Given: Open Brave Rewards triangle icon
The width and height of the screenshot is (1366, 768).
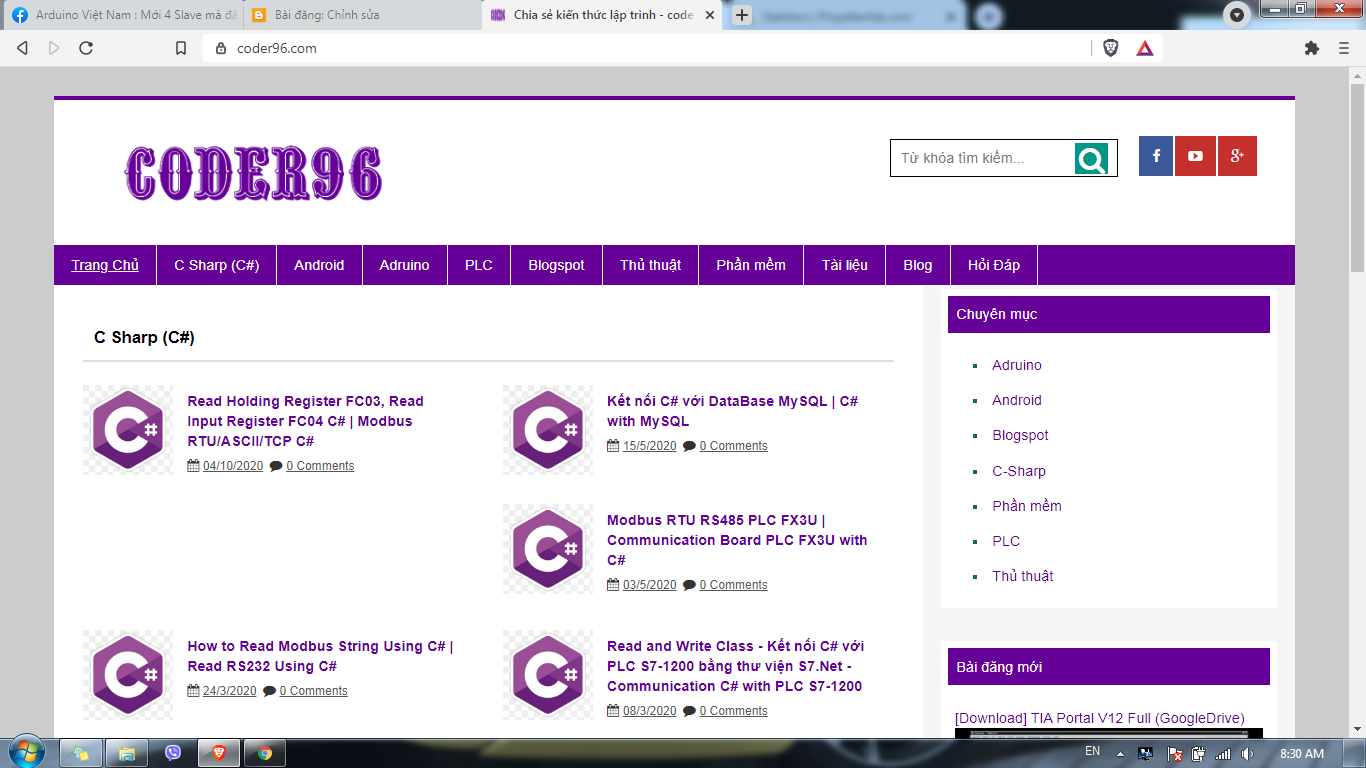Looking at the screenshot, I should (1145, 48).
